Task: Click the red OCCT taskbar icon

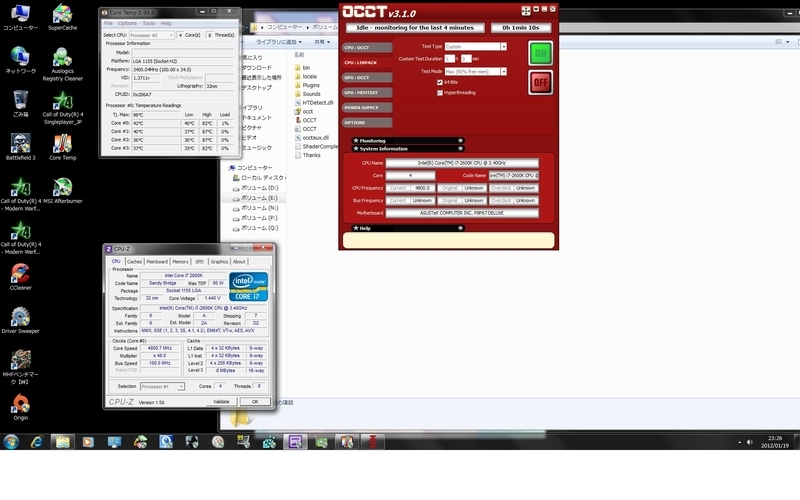Action: [372, 442]
